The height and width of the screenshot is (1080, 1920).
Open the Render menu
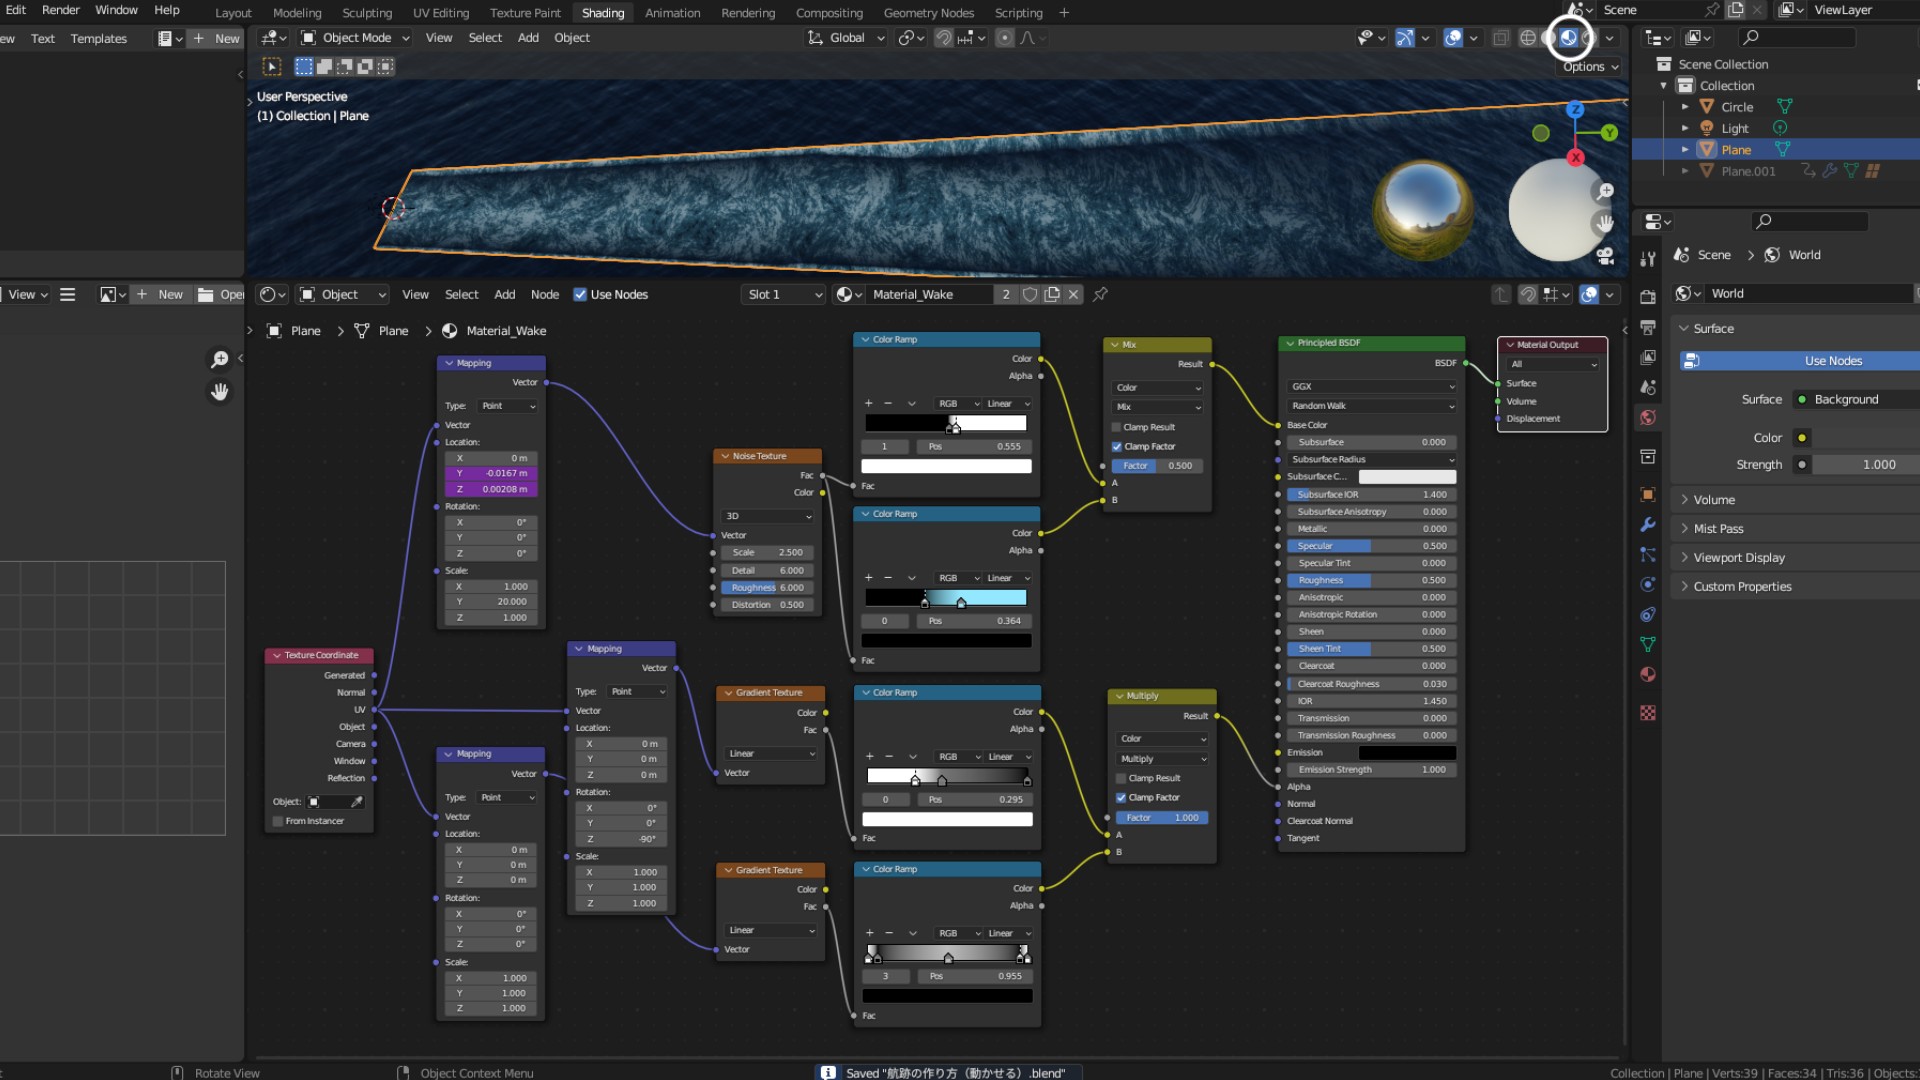click(60, 10)
